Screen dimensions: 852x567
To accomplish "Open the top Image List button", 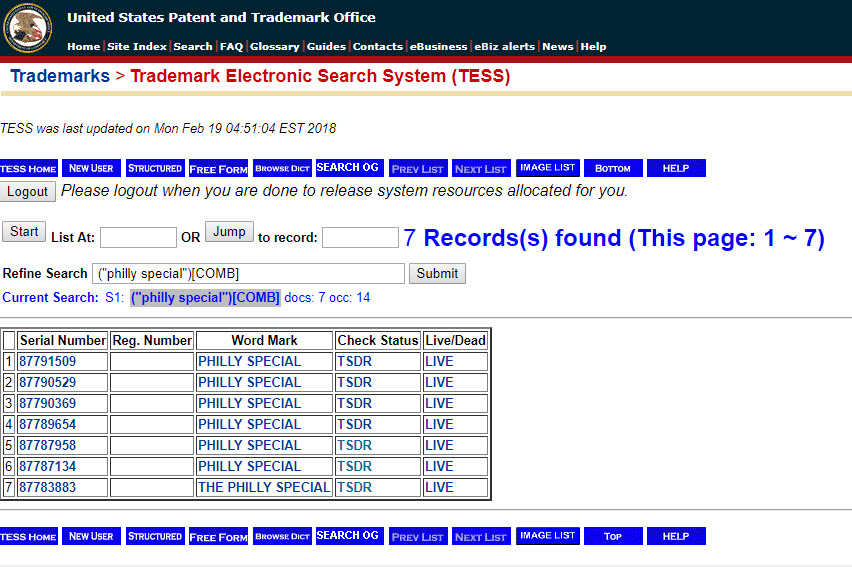I will (x=547, y=168).
